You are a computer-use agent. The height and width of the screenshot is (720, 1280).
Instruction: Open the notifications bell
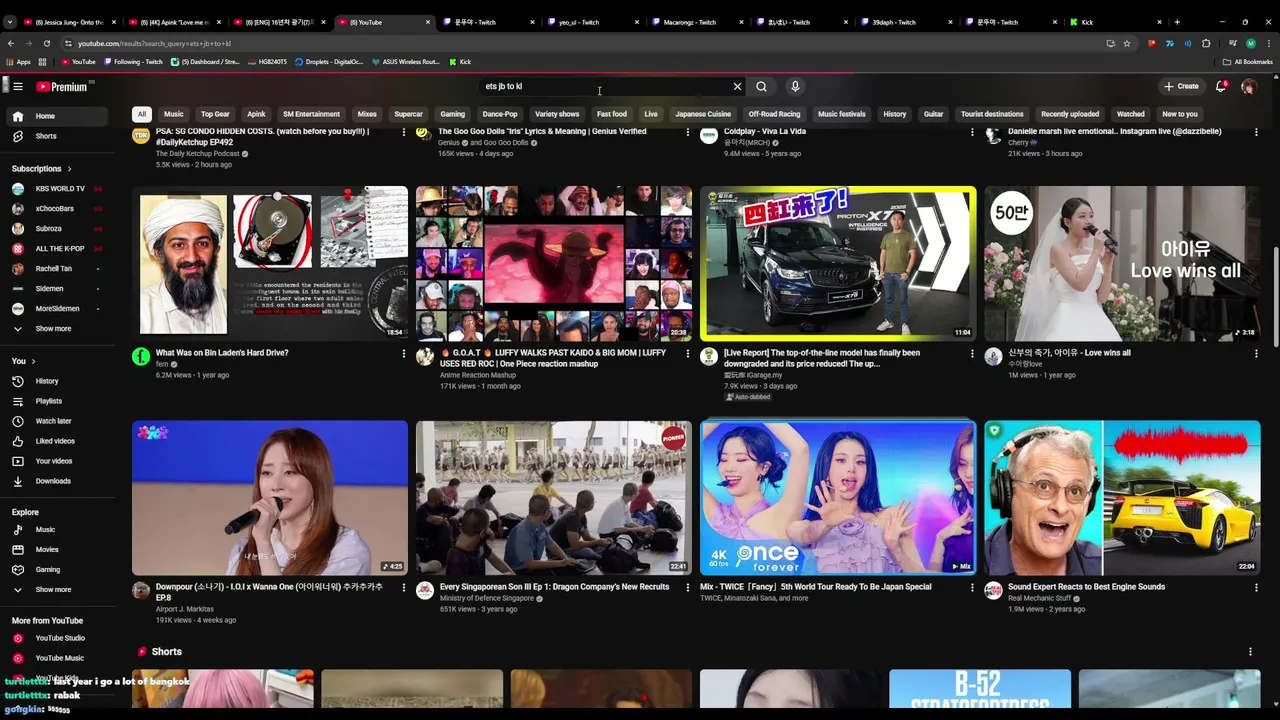click(1221, 86)
